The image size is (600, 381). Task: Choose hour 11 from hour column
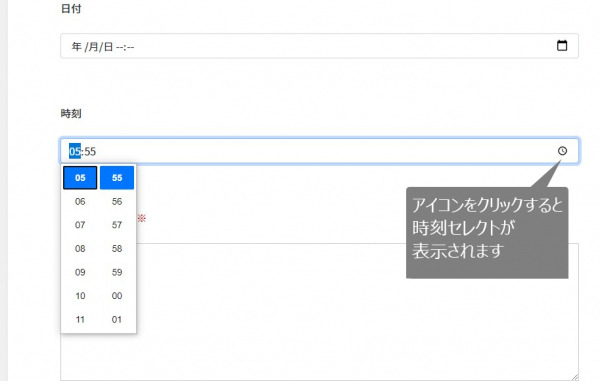pos(80,319)
